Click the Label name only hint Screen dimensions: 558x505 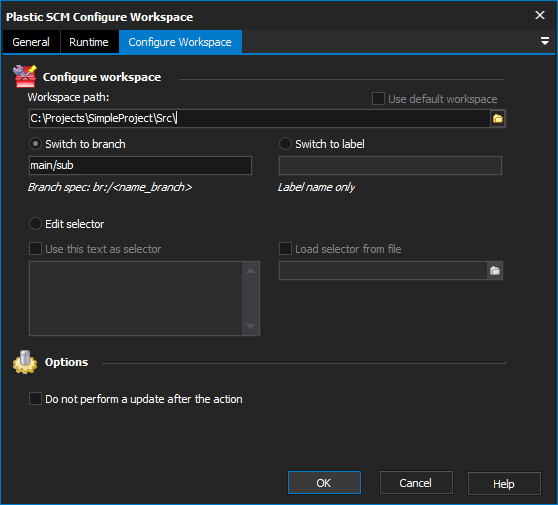click(316, 187)
